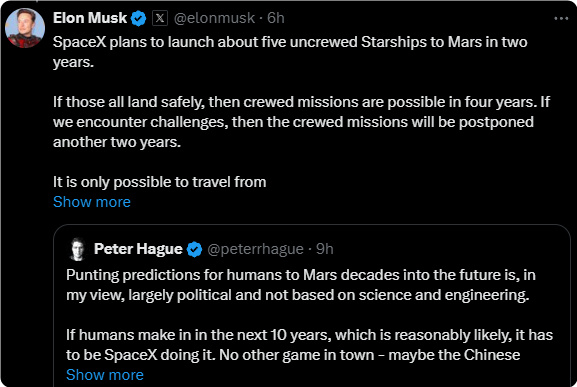The height and width of the screenshot is (387, 577).
Task: Open the quoted post's 9h timestamp
Action: click(x=325, y=249)
